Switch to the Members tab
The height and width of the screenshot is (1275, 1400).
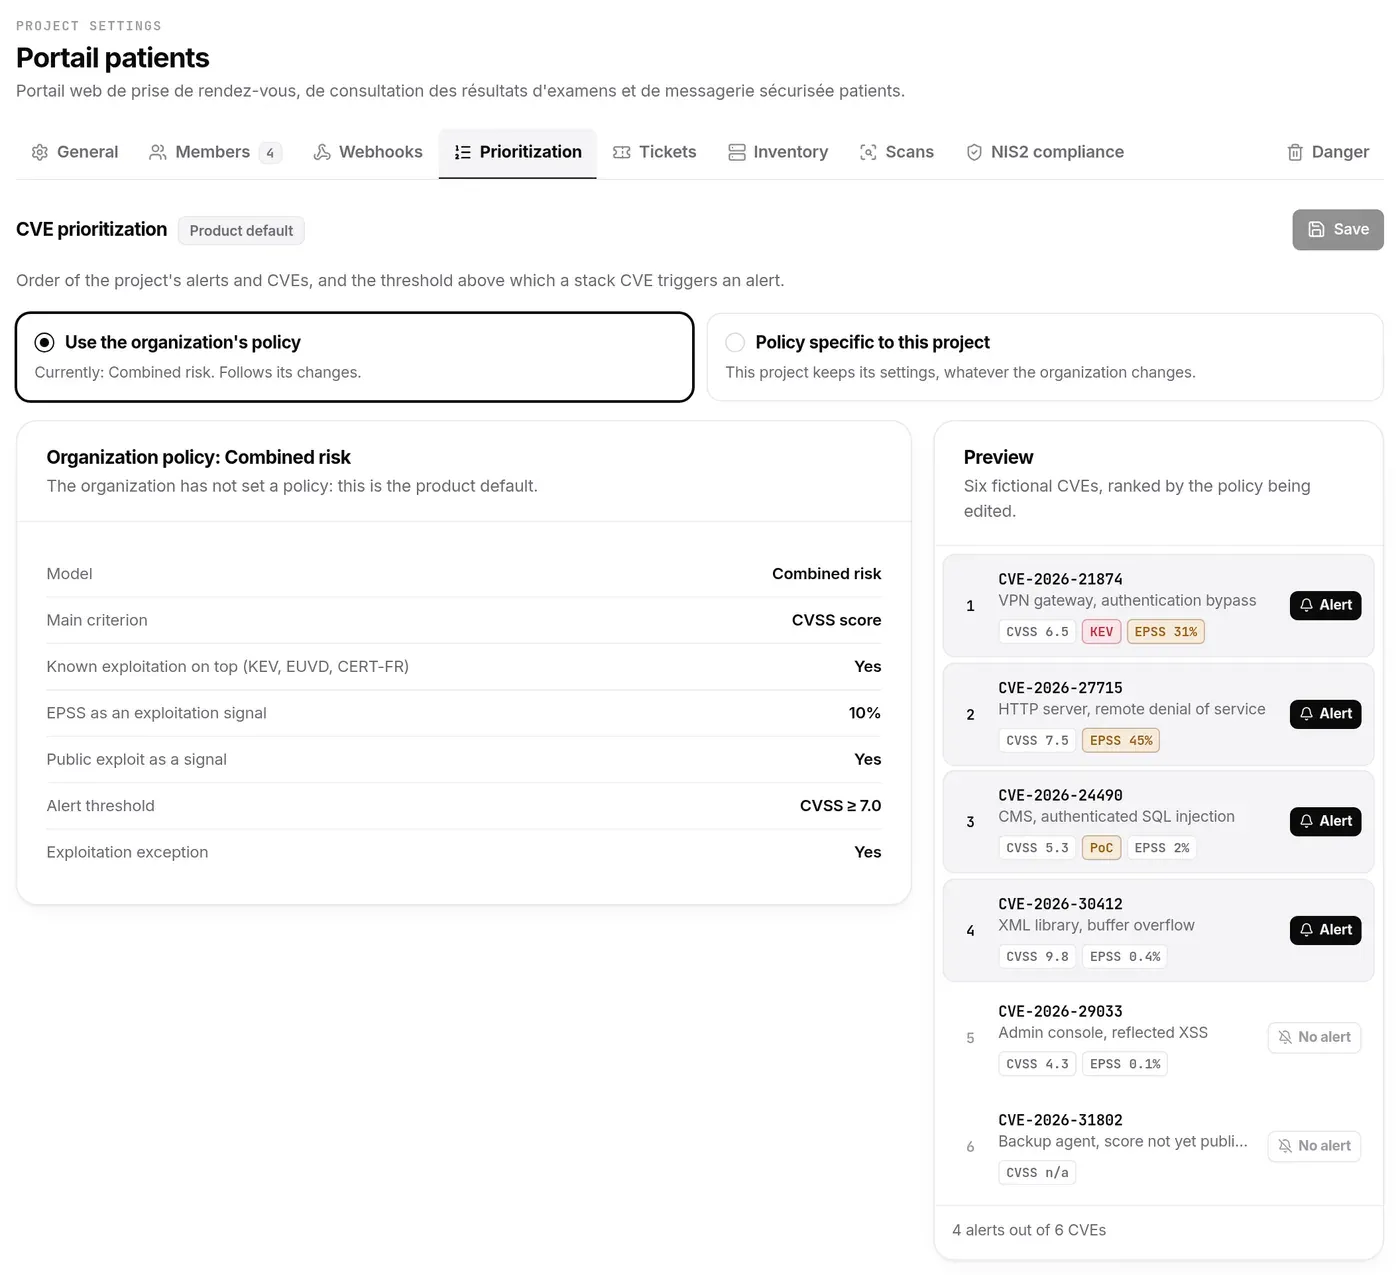pos(215,152)
